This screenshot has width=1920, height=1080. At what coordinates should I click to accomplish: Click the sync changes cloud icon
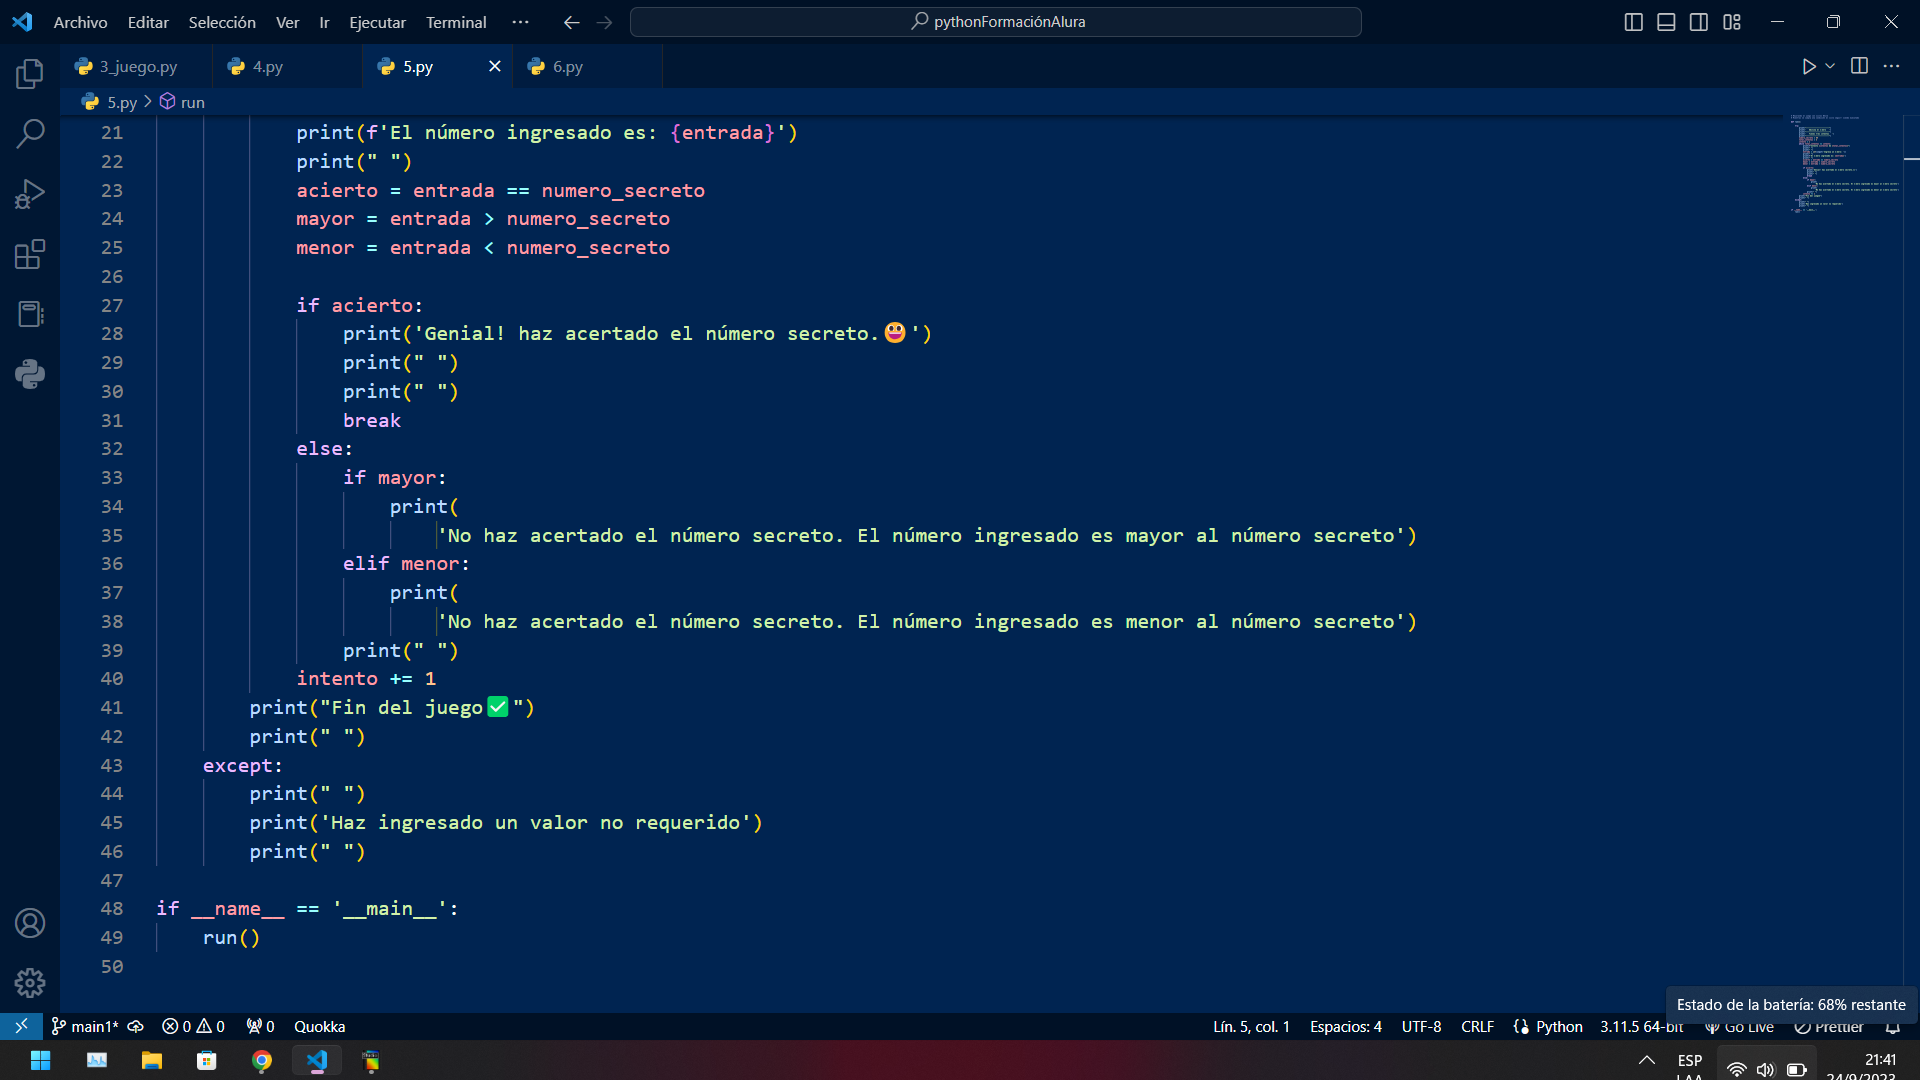136,1026
